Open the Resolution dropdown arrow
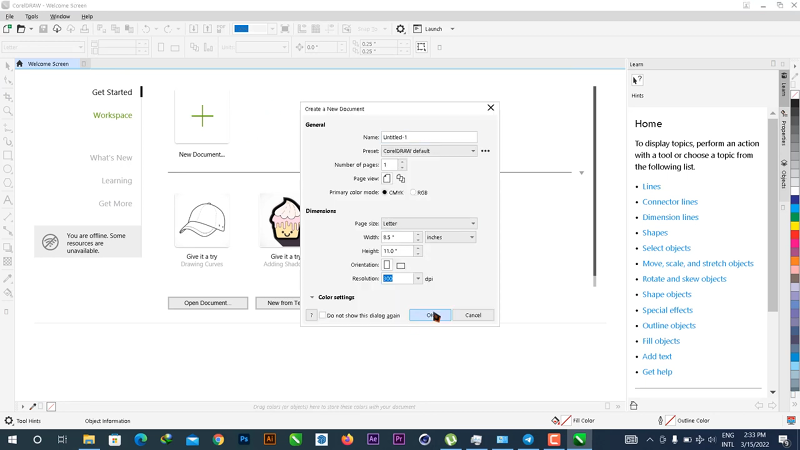Image resolution: width=800 pixels, height=450 pixels. 418,279
